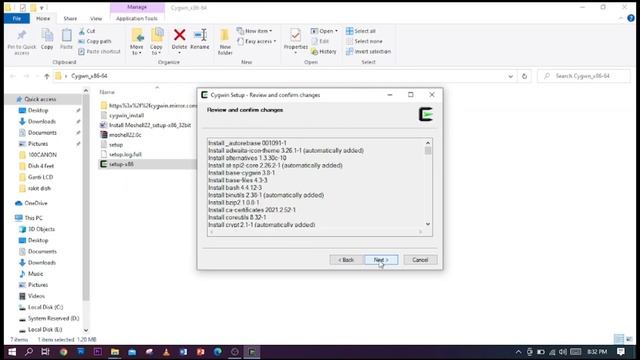This screenshot has width=640, height=360.
Task: Click the Windows Start button
Action: click(12, 352)
